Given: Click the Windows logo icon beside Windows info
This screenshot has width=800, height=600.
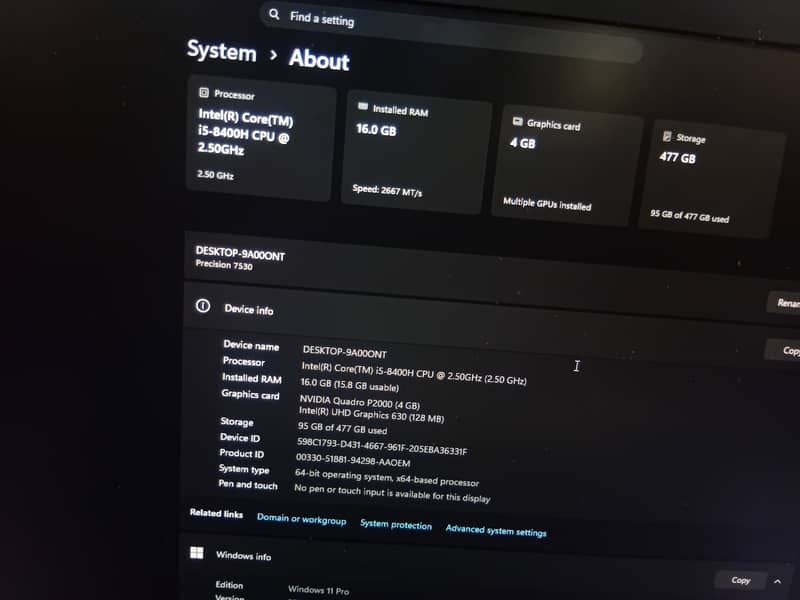Looking at the screenshot, I should [196, 553].
